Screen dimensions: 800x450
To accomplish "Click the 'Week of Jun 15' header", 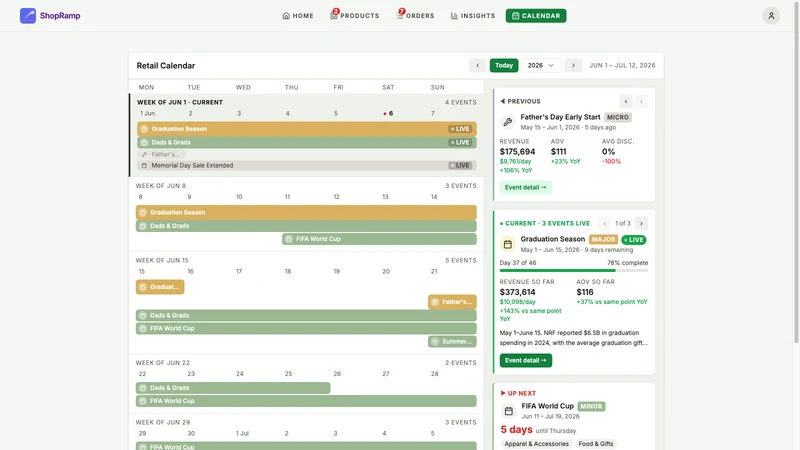I will pos(162,260).
